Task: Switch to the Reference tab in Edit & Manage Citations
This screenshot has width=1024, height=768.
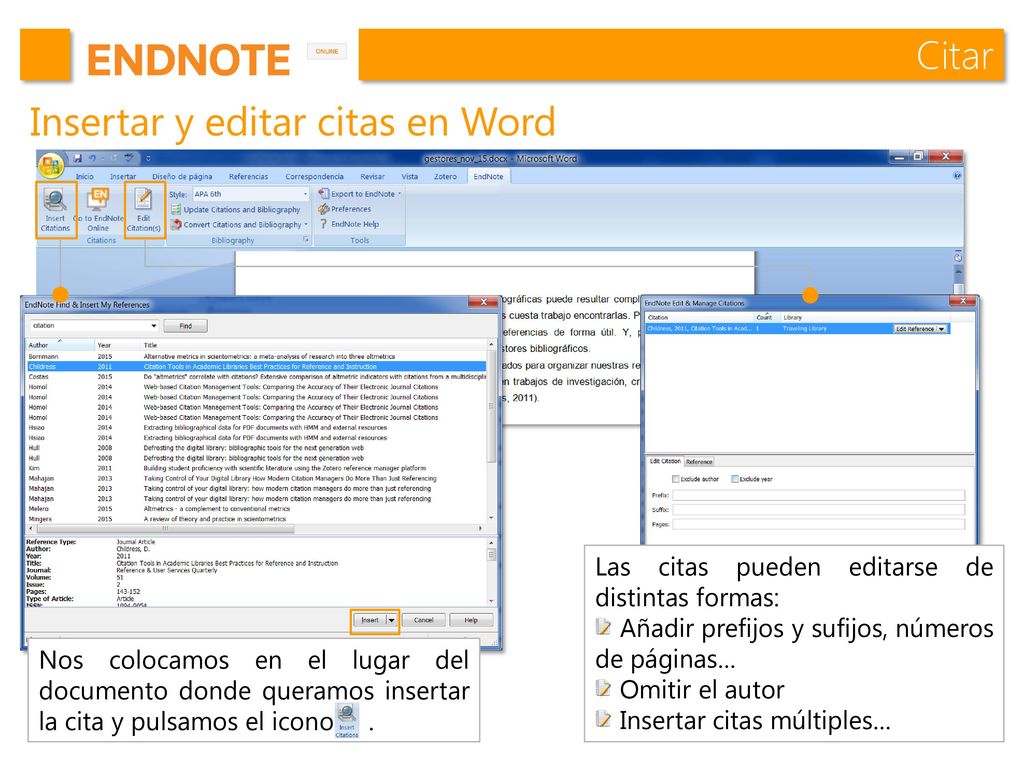Action: (699, 462)
